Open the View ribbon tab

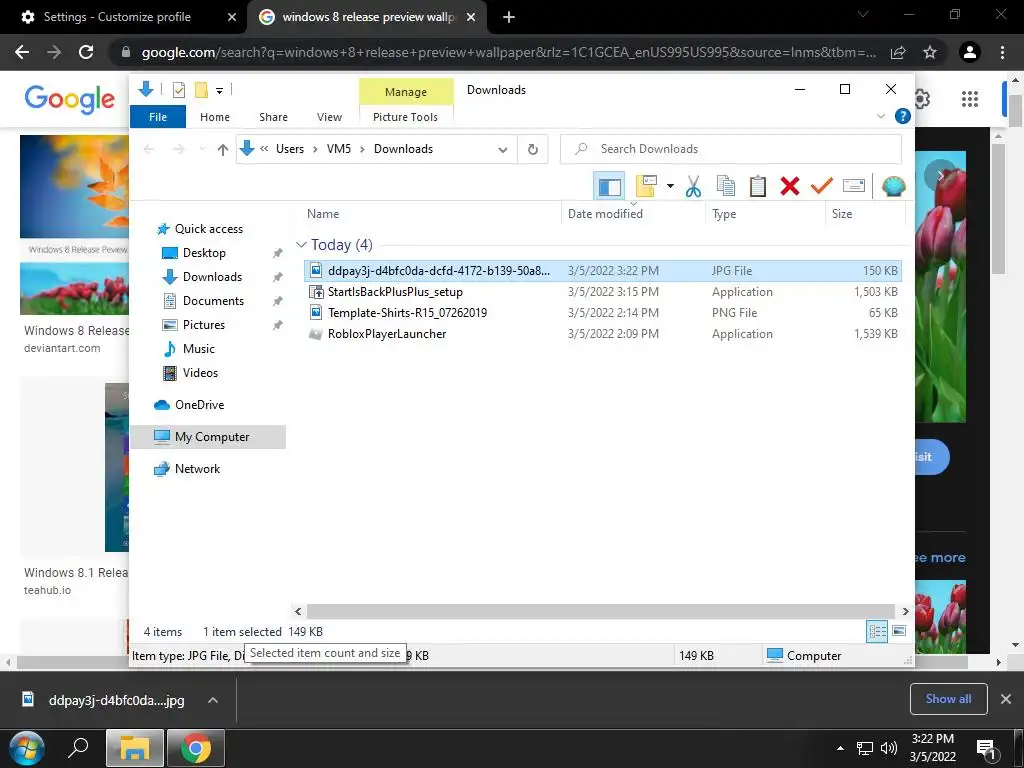tap(329, 117)
